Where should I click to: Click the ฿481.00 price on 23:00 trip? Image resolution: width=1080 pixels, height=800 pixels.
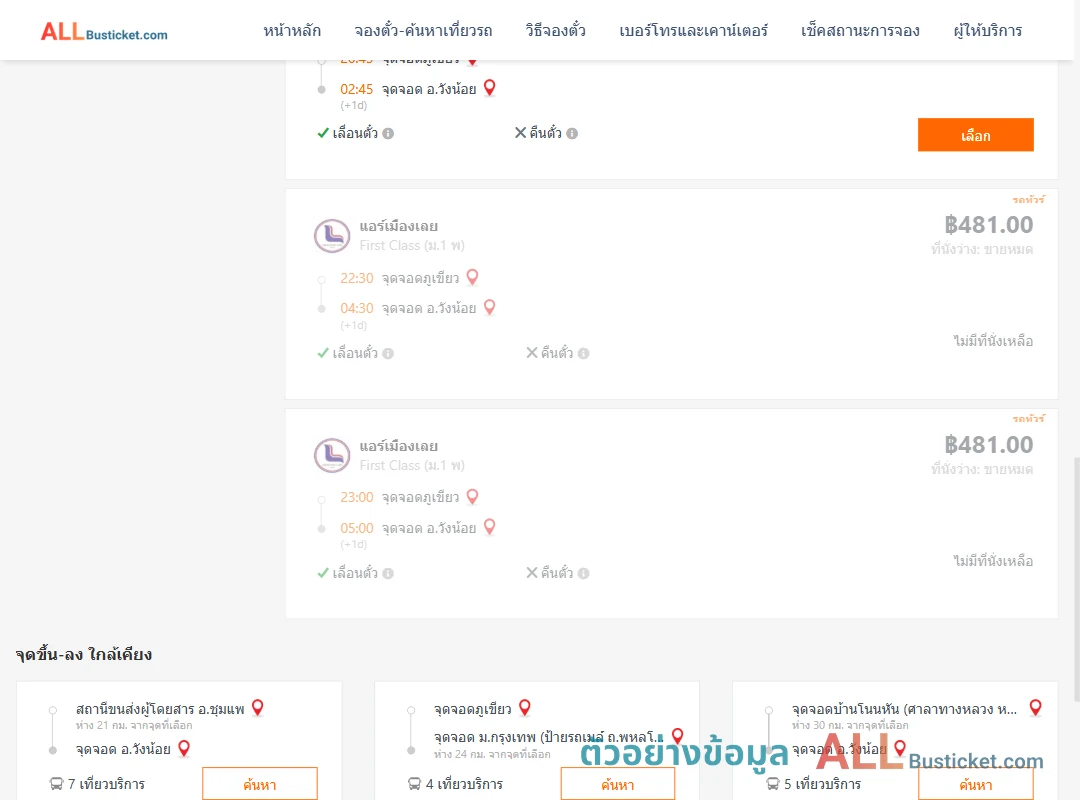click(x=988, y=444)
